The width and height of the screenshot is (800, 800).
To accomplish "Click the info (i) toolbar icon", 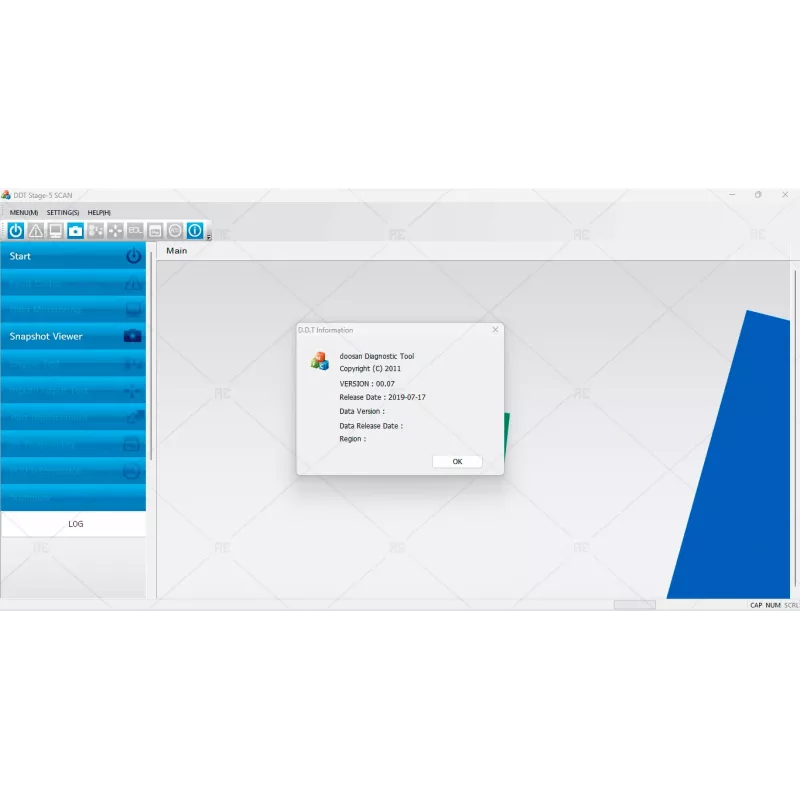I will 193,231.
